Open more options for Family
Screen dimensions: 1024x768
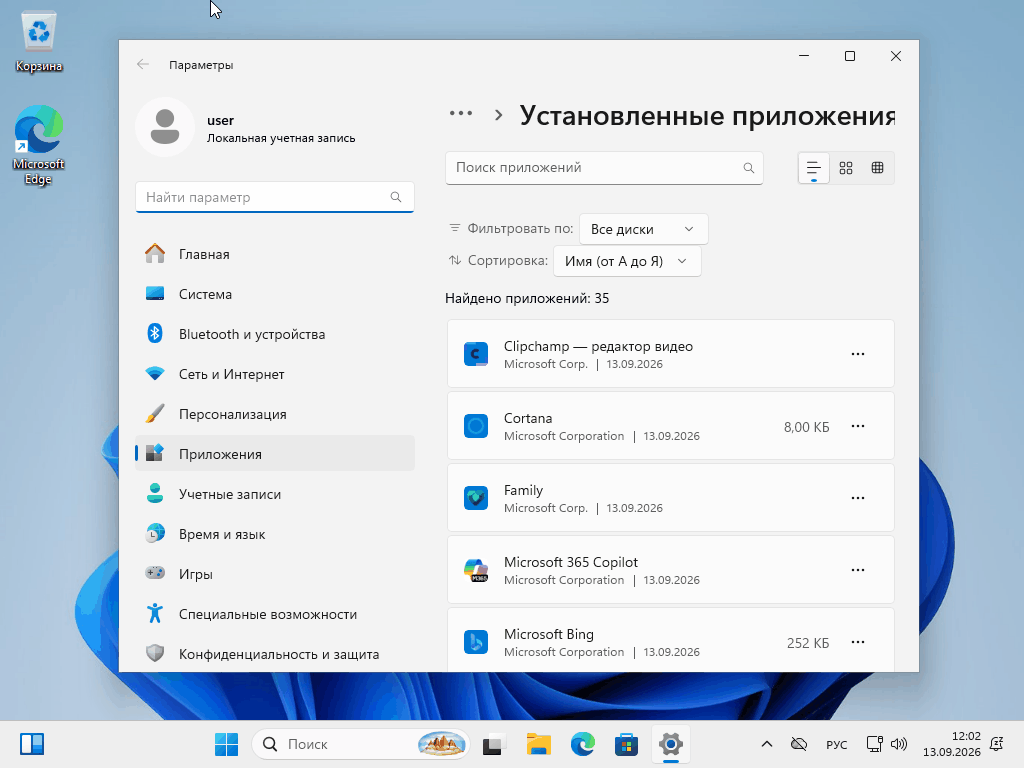857,498
